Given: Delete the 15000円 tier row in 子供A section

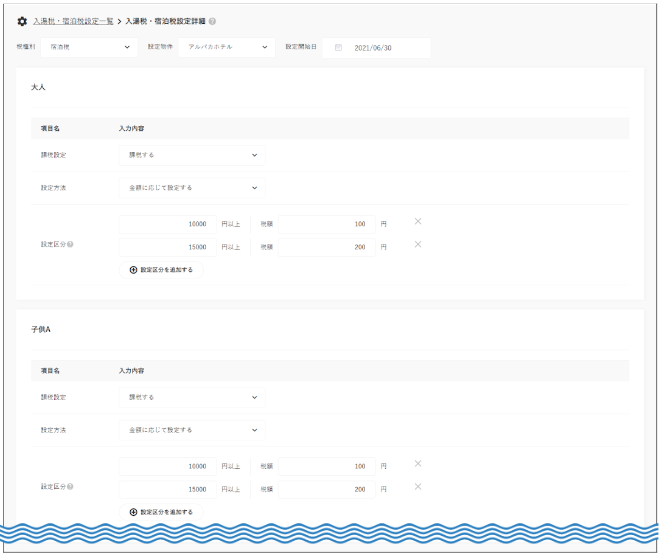Looking at the screenshot, I should [x=418, y=486].
